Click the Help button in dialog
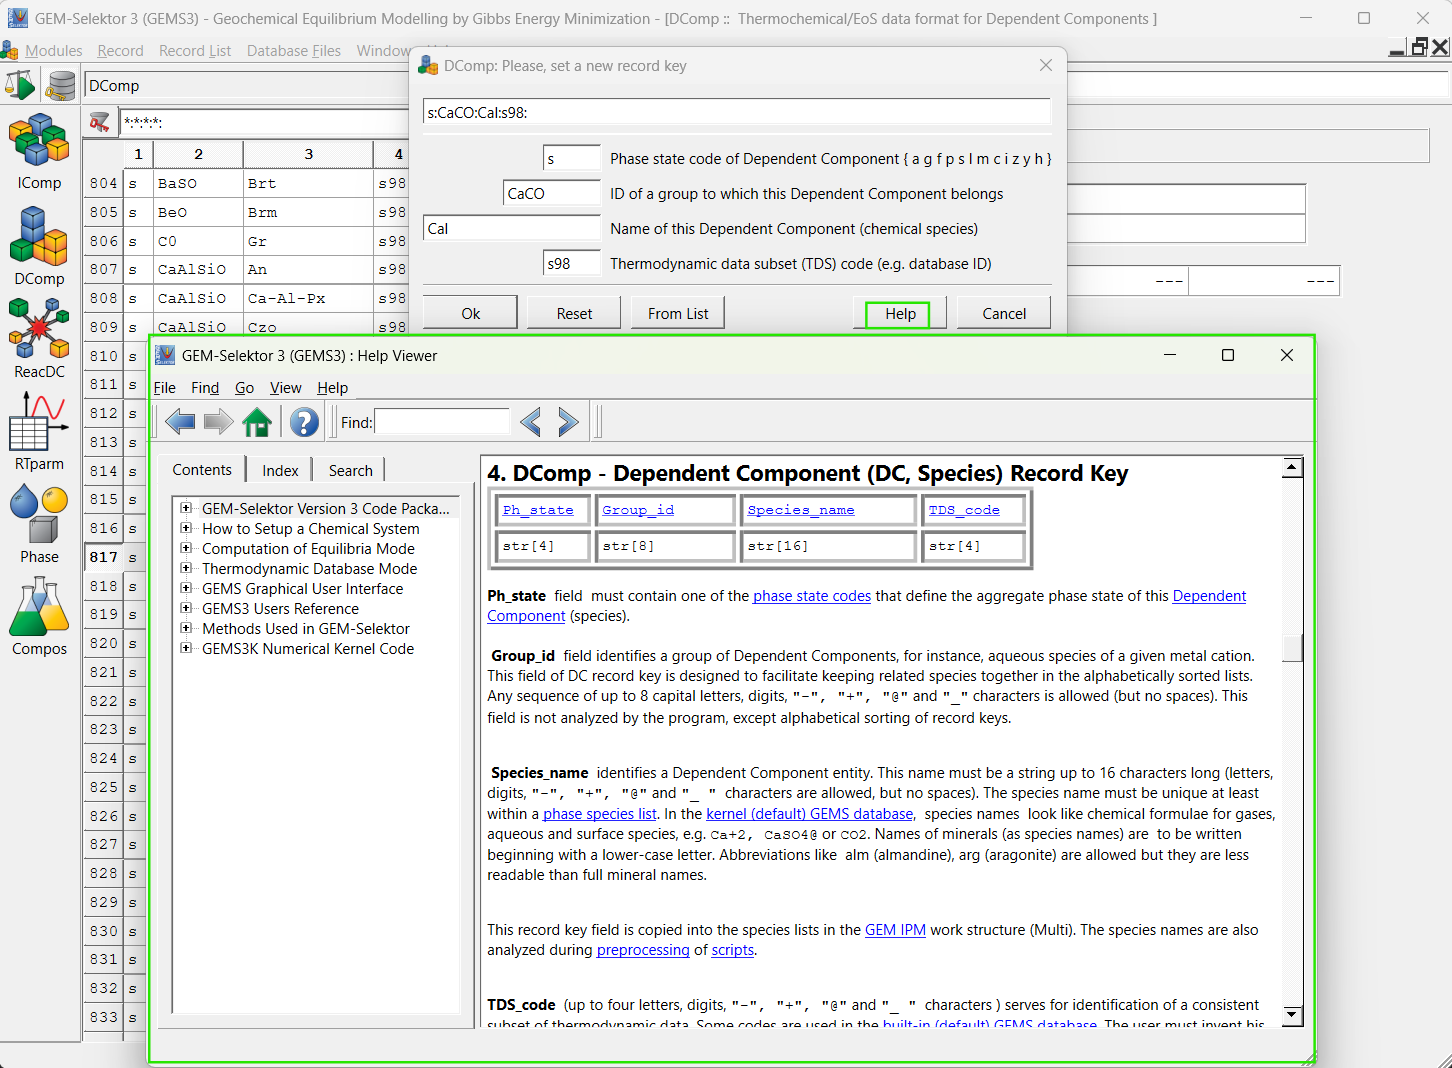 coord(899,314)
